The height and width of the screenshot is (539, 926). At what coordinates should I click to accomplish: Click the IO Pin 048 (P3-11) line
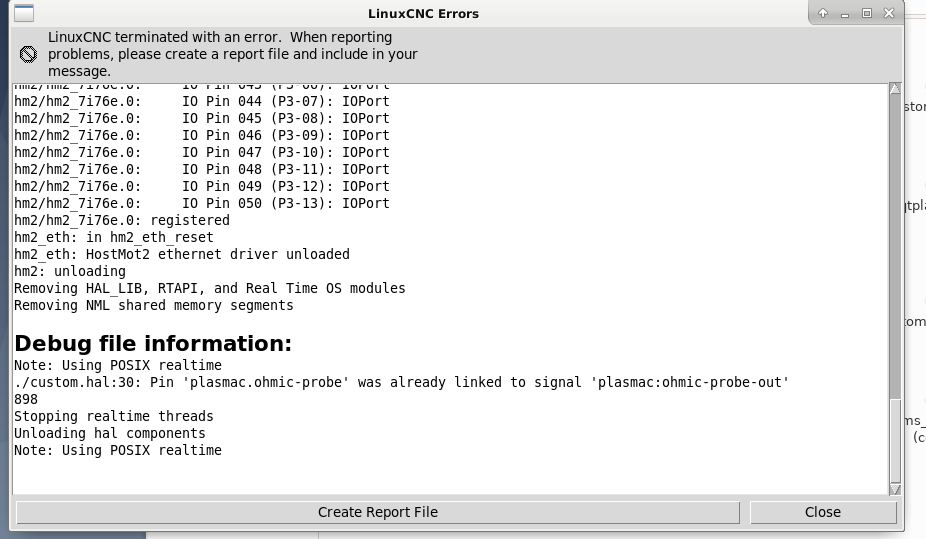coord(202,169)
